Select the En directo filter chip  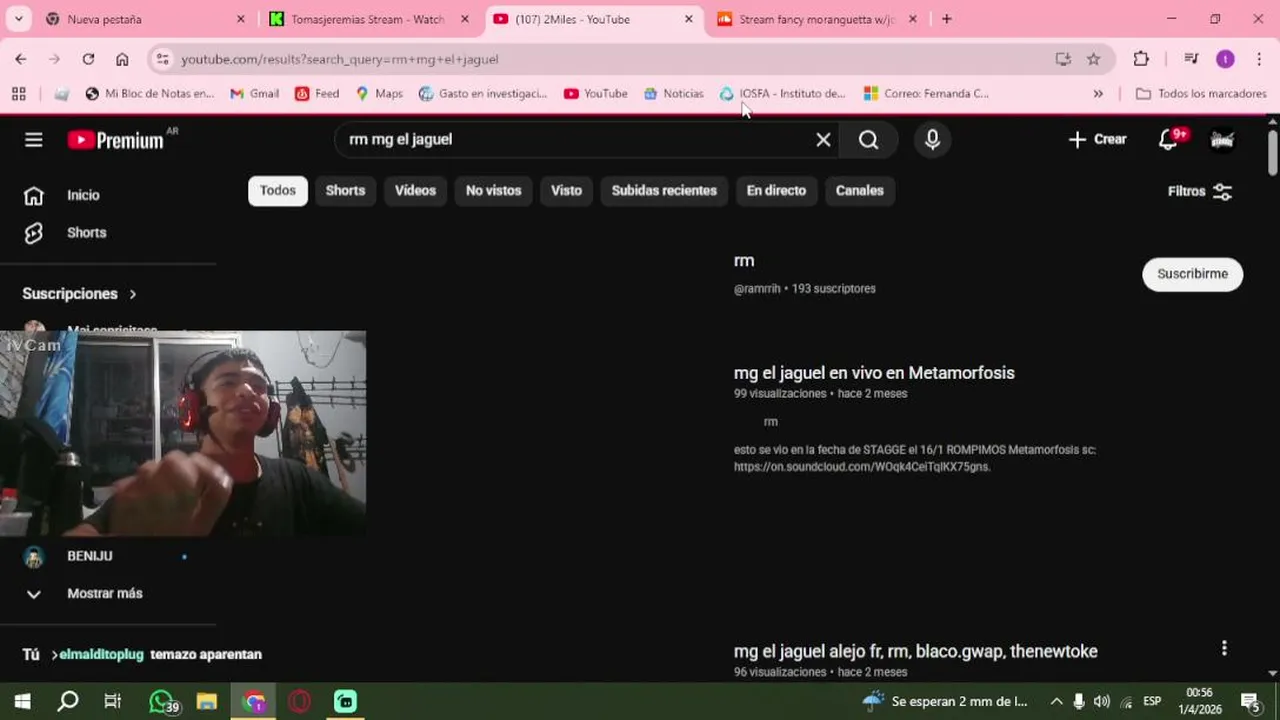click(776, 190)
